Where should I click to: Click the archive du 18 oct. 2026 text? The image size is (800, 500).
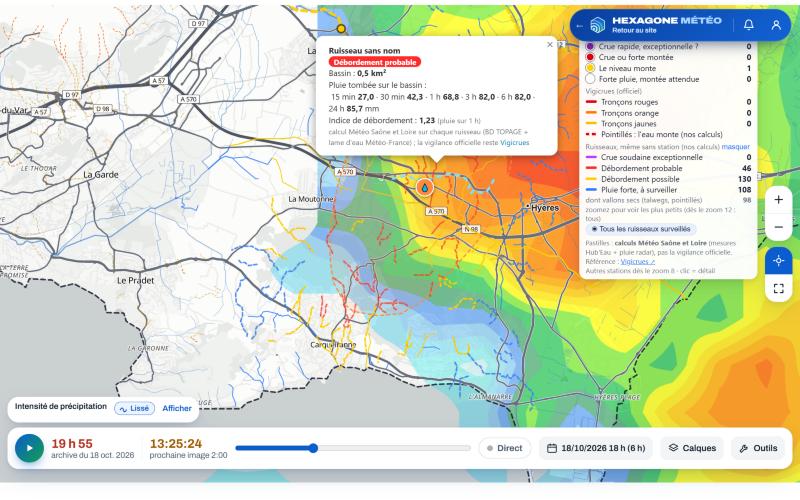click(92, 455)
